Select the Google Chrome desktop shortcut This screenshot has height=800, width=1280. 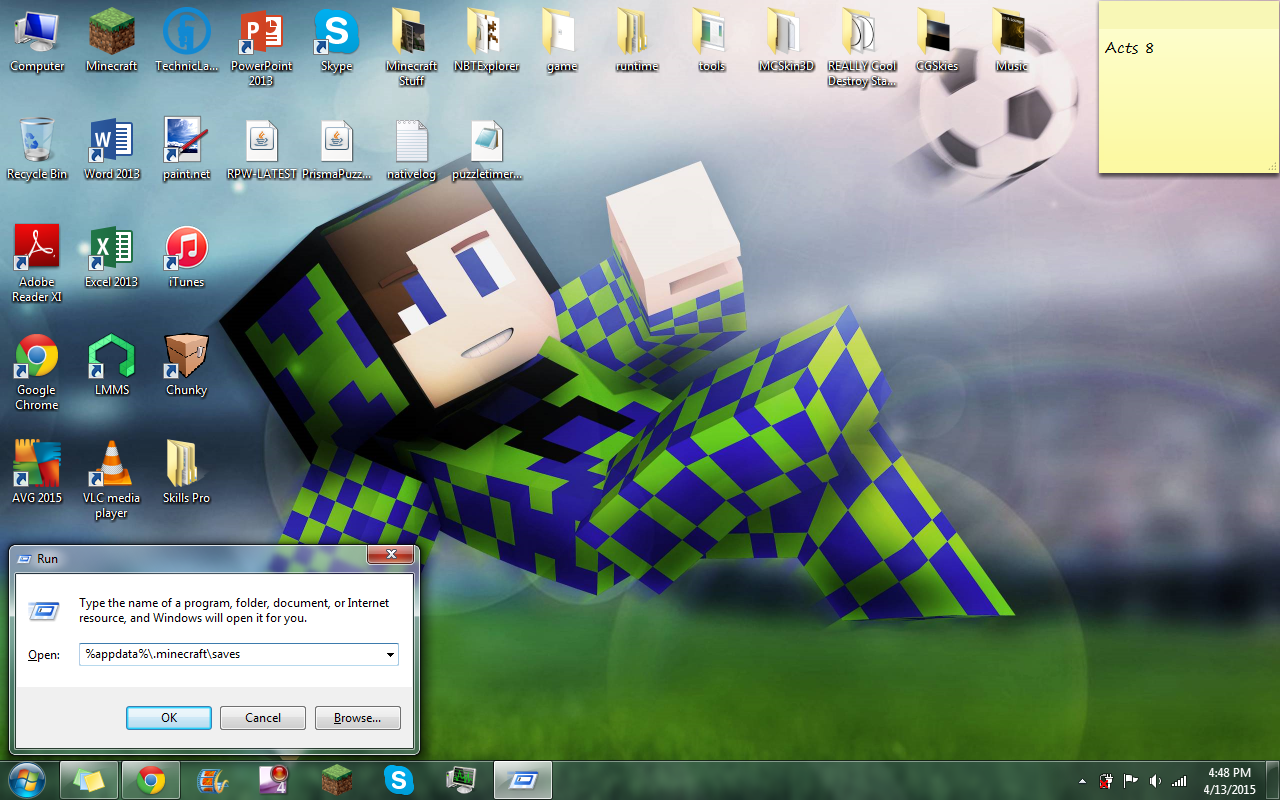37,371
